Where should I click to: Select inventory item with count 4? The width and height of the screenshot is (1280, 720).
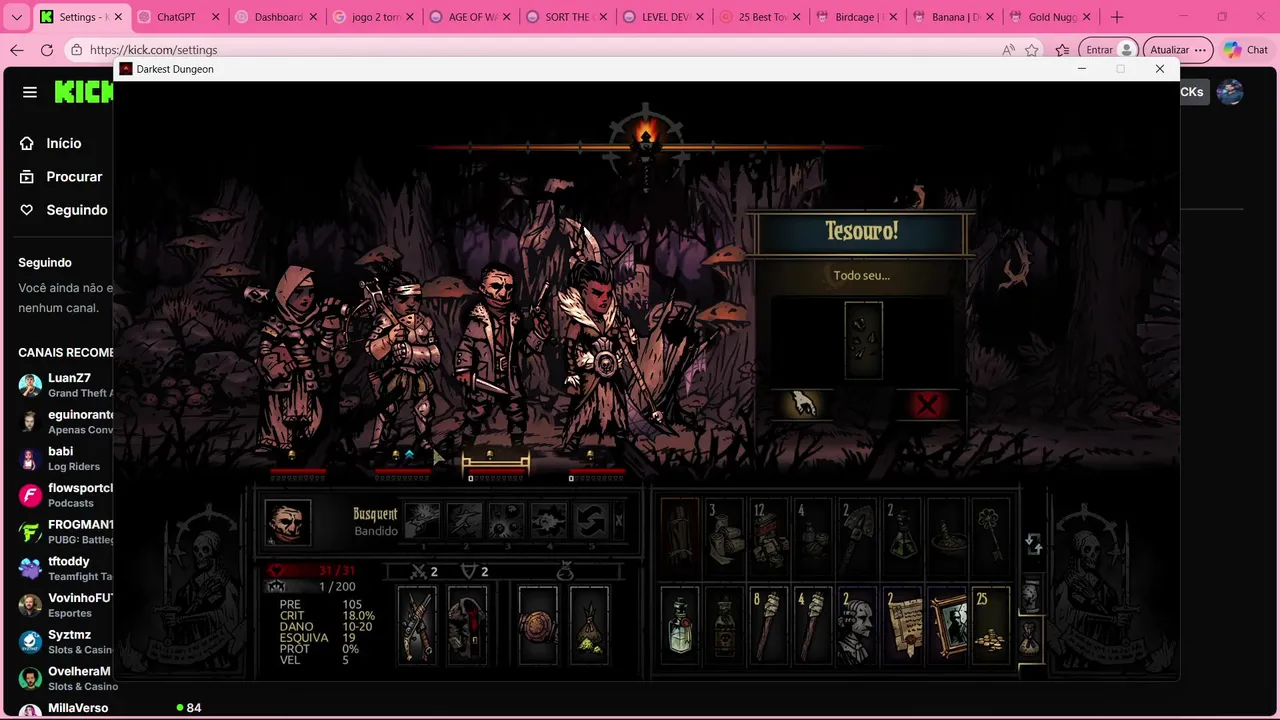(x=813, y=536)
